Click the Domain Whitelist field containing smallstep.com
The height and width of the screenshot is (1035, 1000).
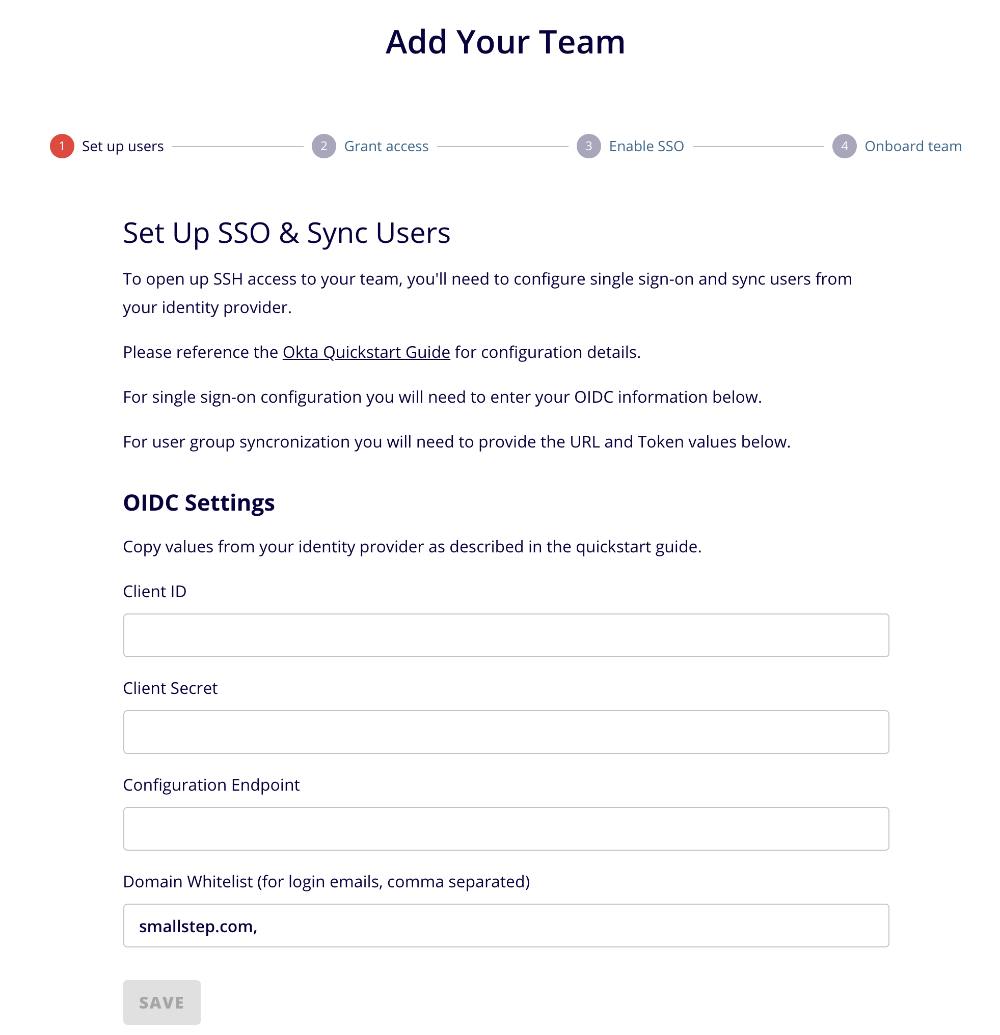505,926
